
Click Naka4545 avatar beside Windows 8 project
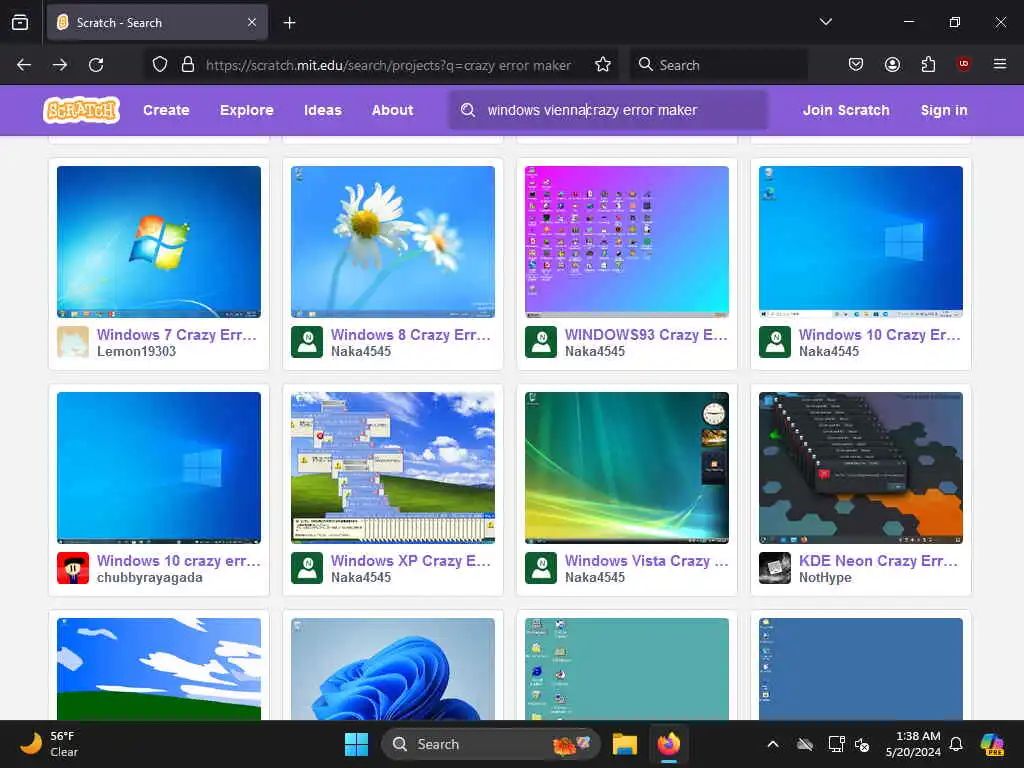[307, 342]
